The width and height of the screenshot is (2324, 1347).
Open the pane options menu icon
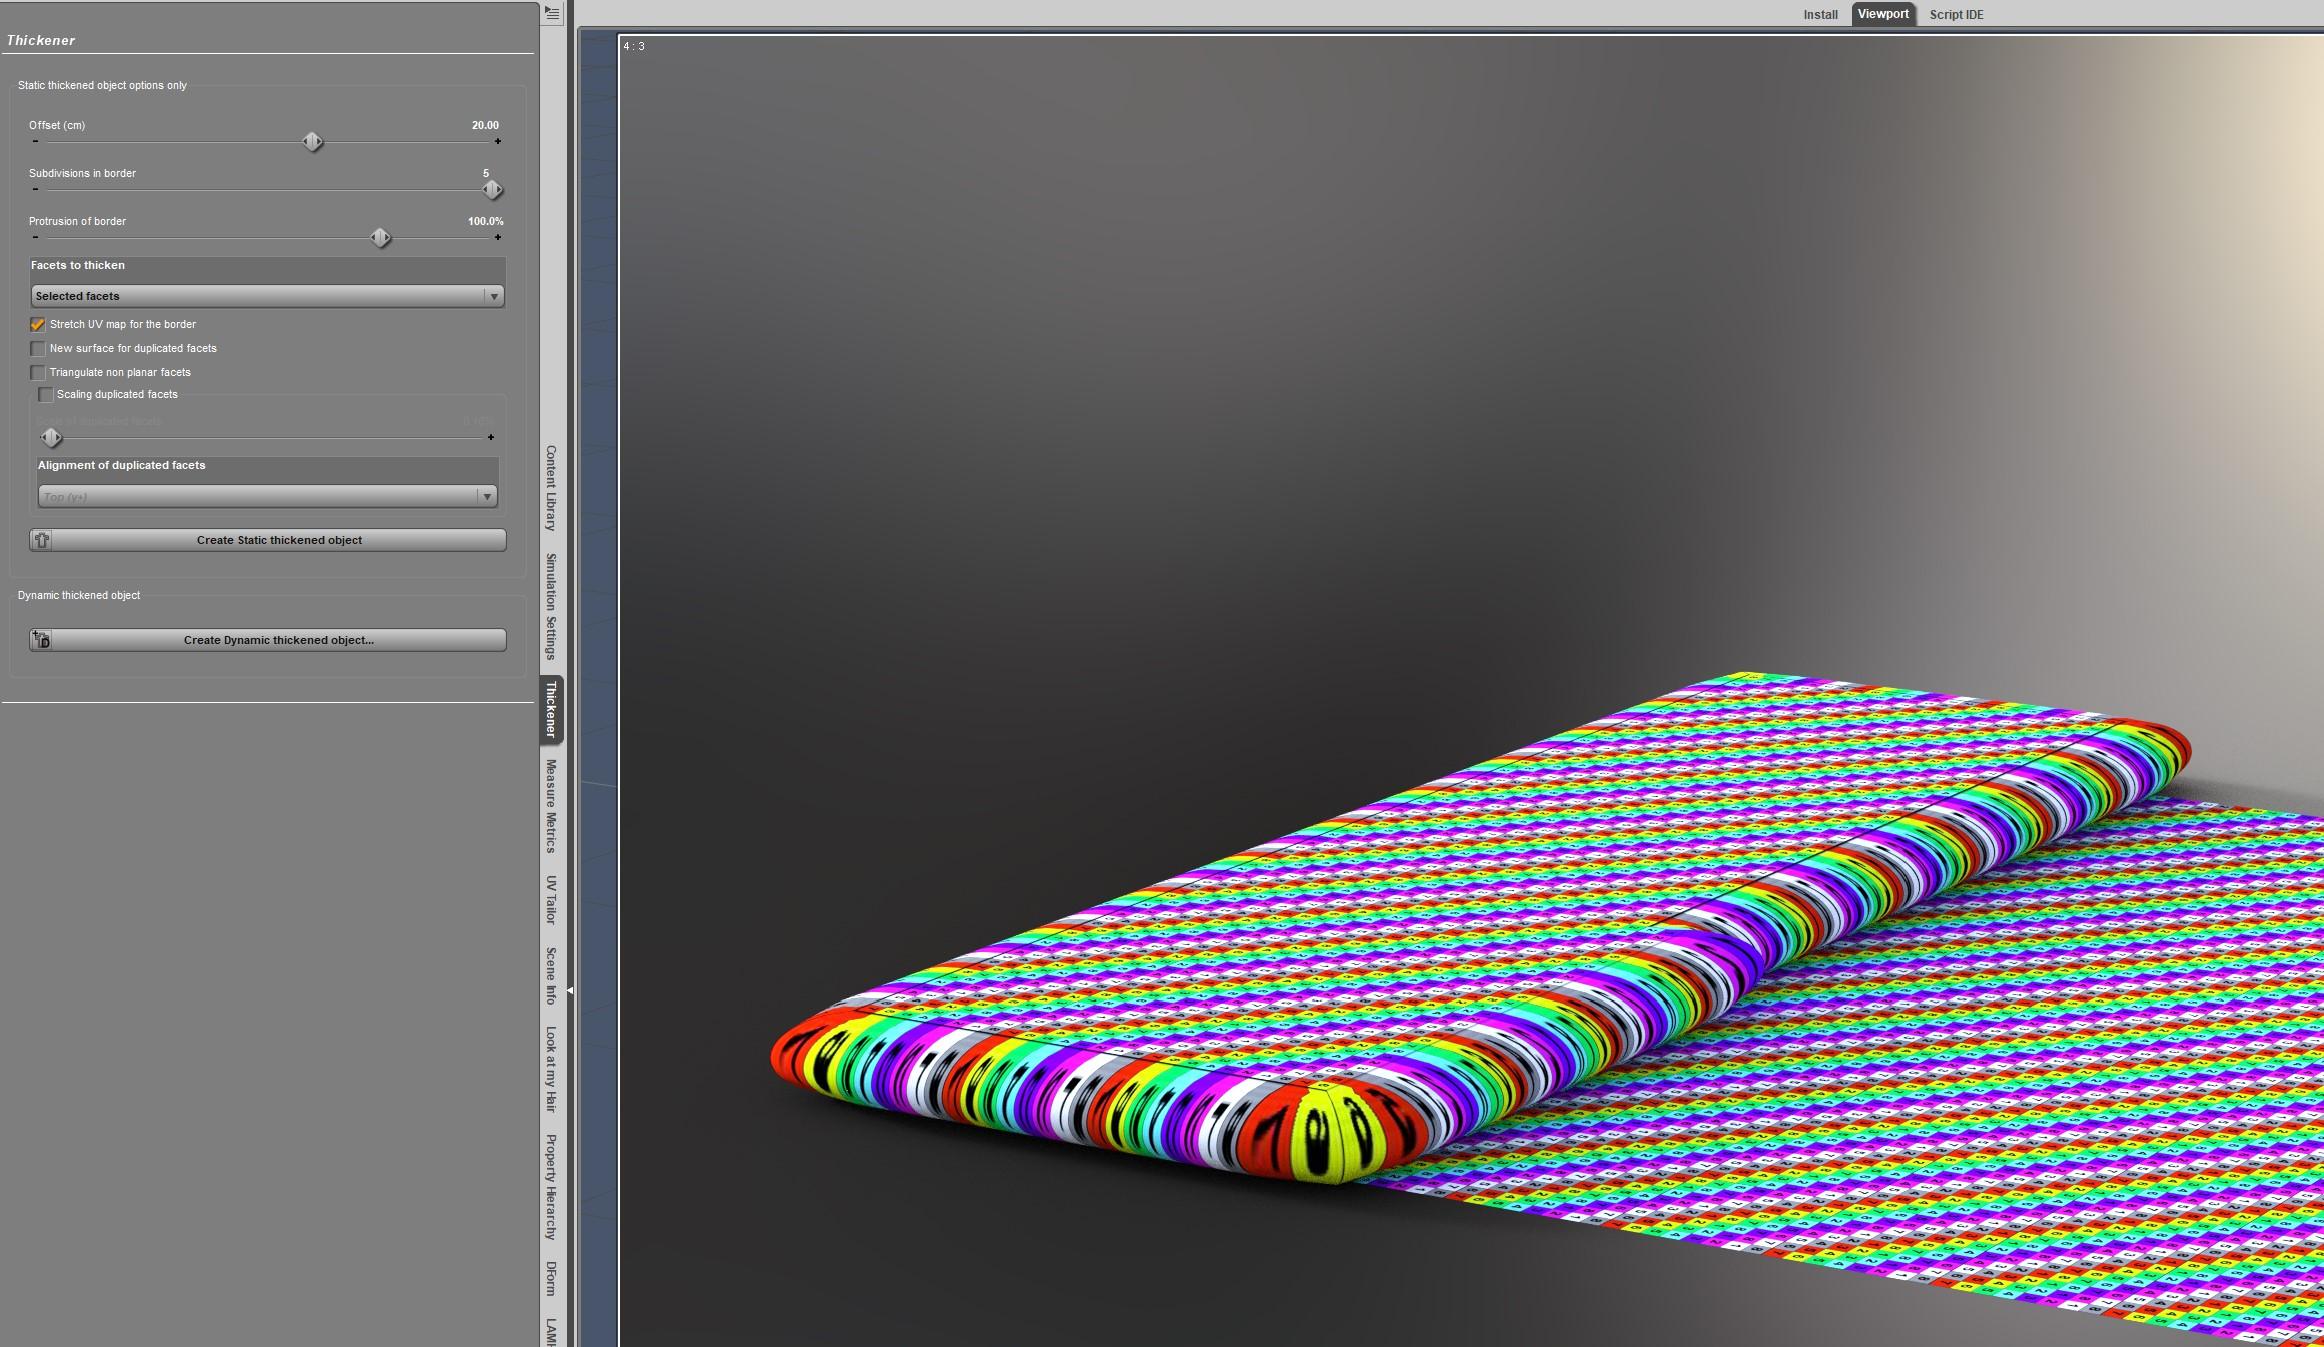click(552, 13)
